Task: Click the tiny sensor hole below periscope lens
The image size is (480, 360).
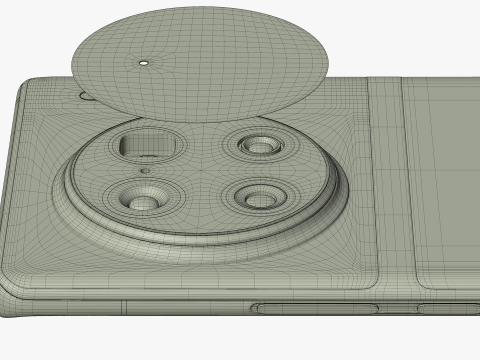Action: coord(145,171)
